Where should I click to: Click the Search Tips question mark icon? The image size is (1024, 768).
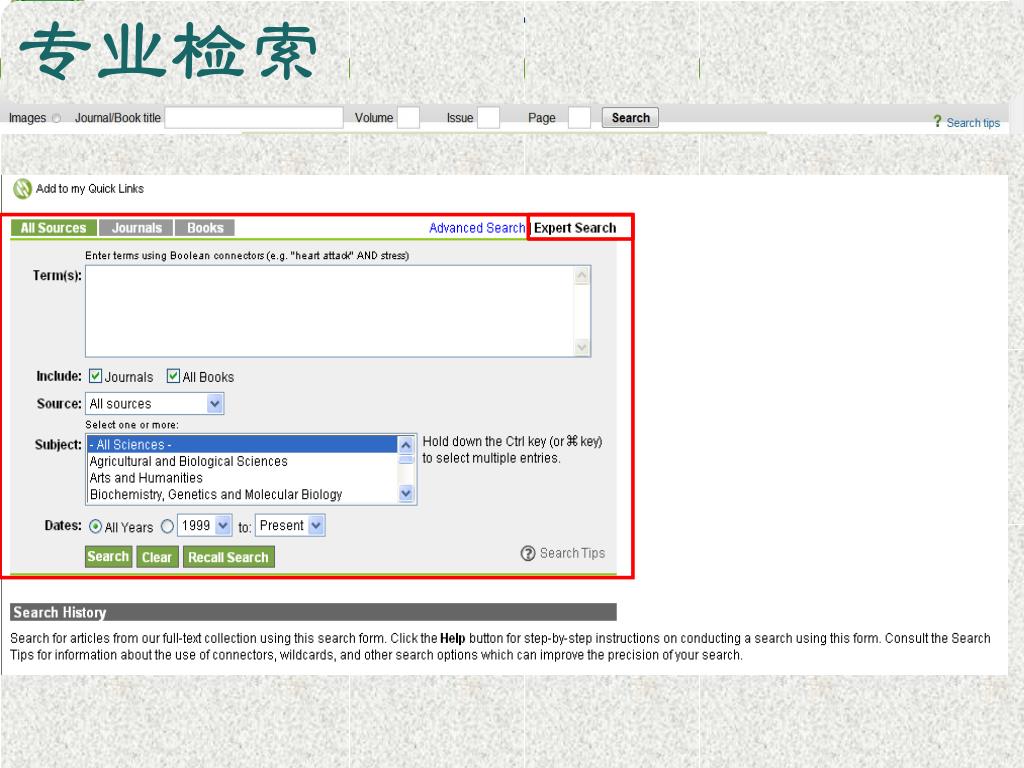tap(528, 554)
